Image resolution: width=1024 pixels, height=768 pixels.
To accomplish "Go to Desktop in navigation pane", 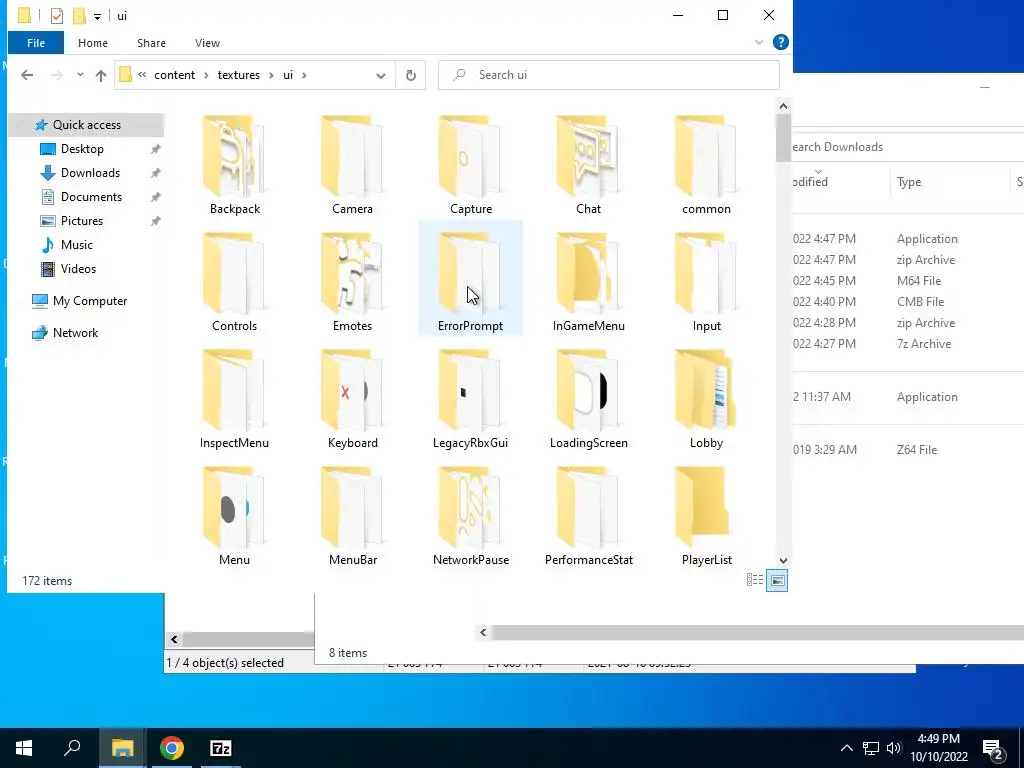I will [x=82, y=149].
